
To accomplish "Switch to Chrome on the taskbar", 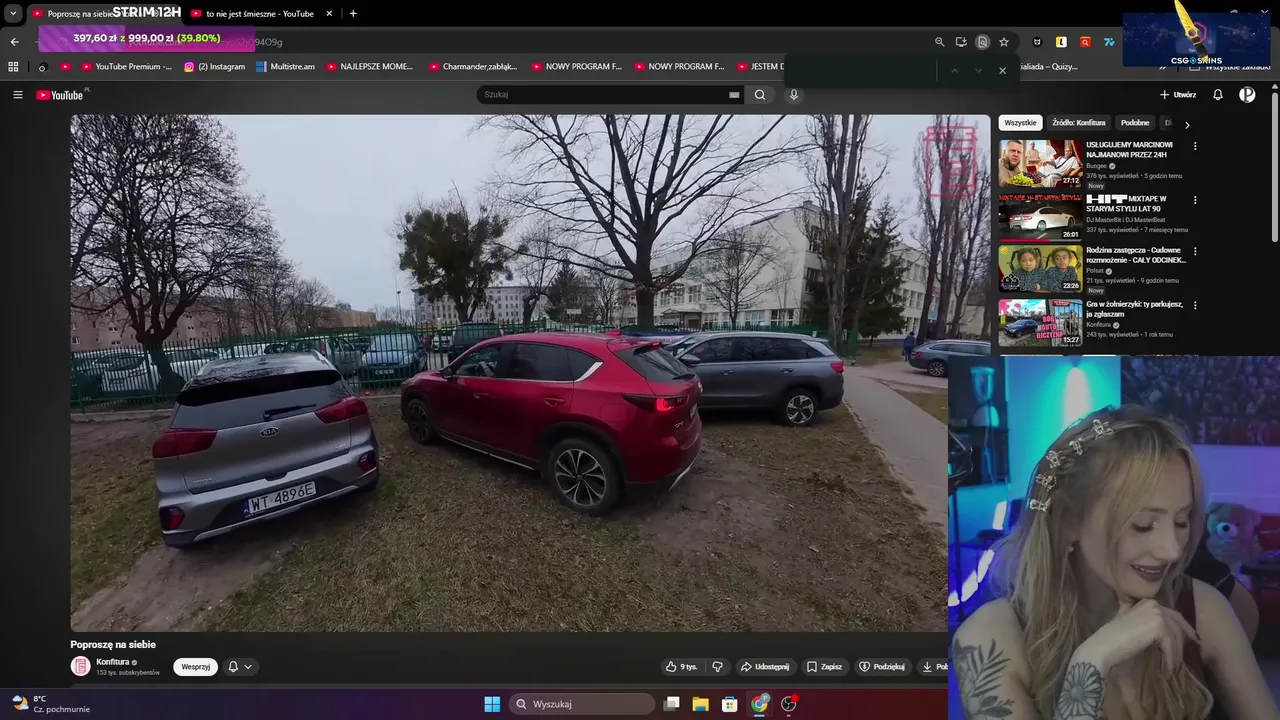I will [760, 704].
